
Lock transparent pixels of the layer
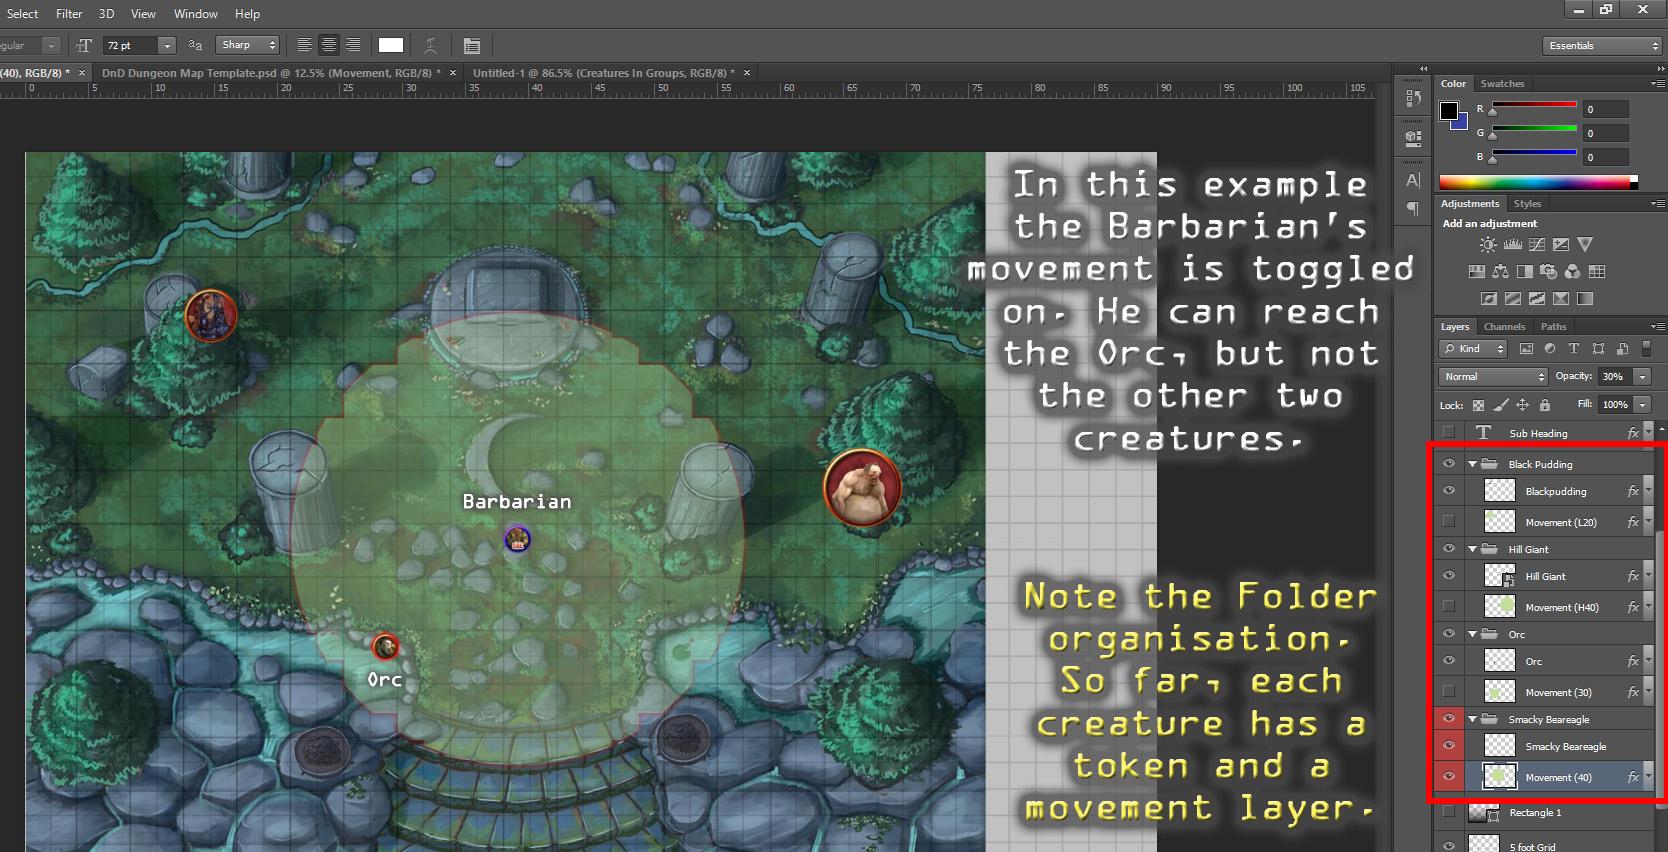click(x=1478, y=405)
